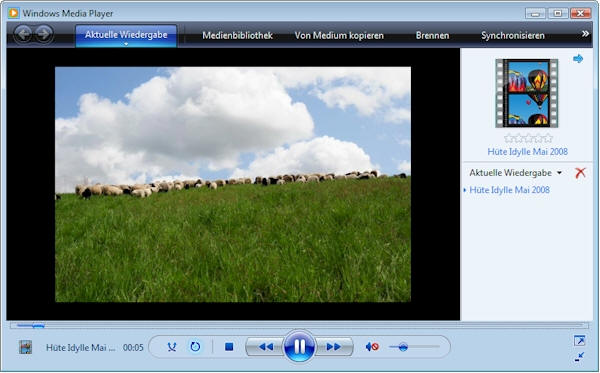Viewport: 600px width, 373px height.
Task: Toggle shuffle mode
Action: 172,347
